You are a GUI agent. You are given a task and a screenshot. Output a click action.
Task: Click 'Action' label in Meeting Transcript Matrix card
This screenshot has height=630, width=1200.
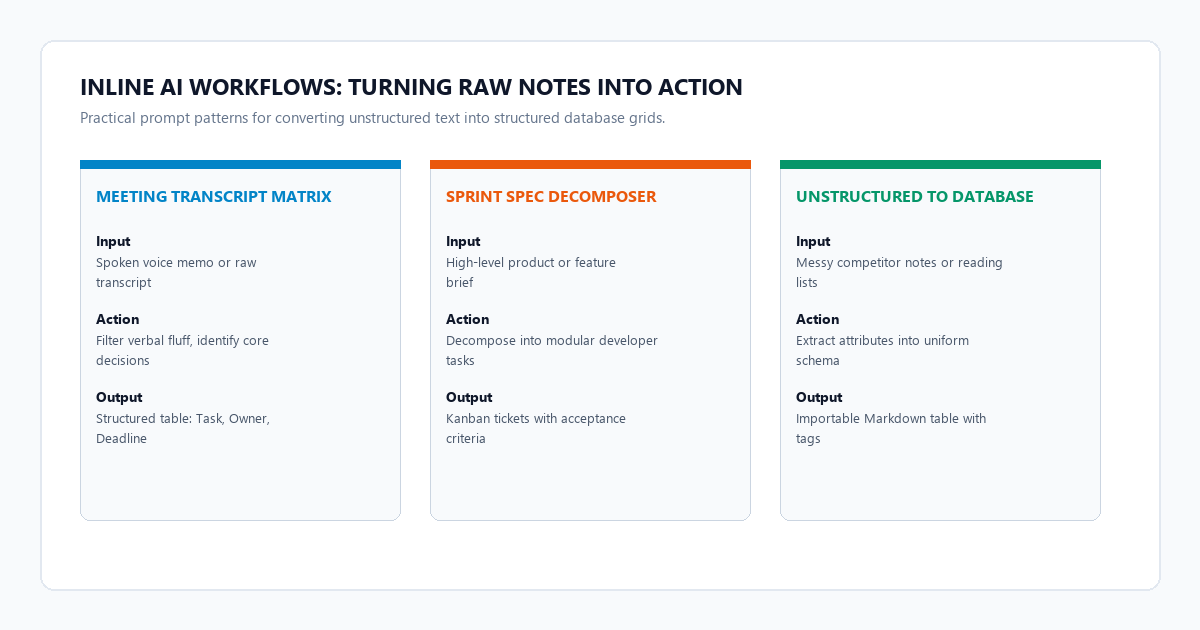point(118,319)
